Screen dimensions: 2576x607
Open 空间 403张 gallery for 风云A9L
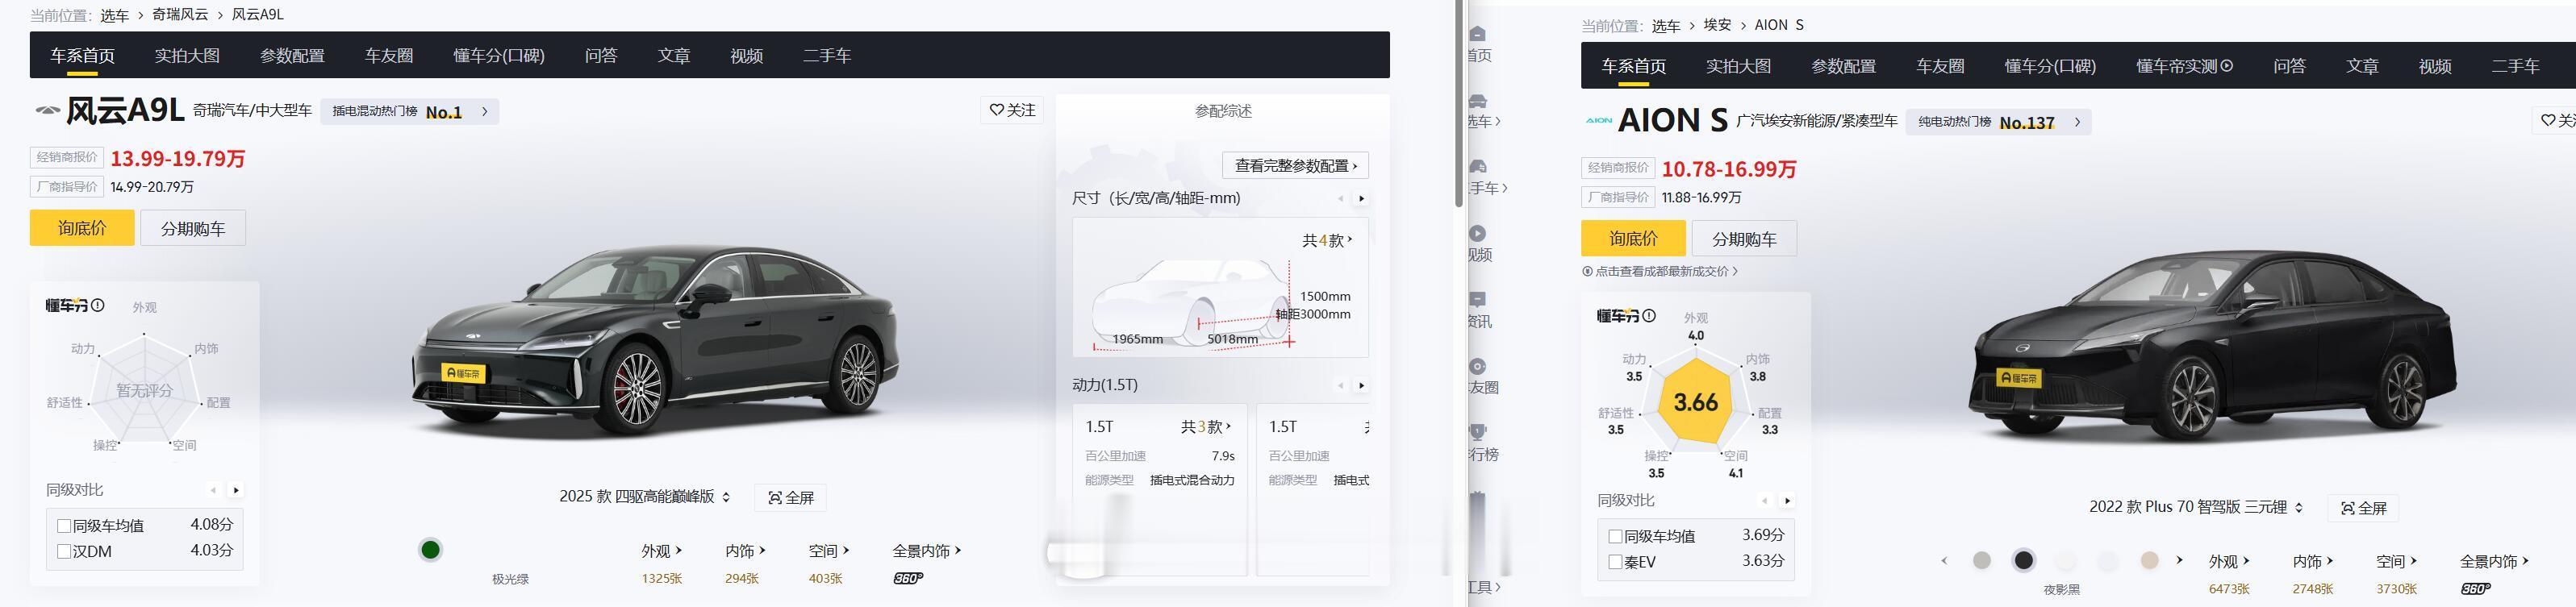828,563
